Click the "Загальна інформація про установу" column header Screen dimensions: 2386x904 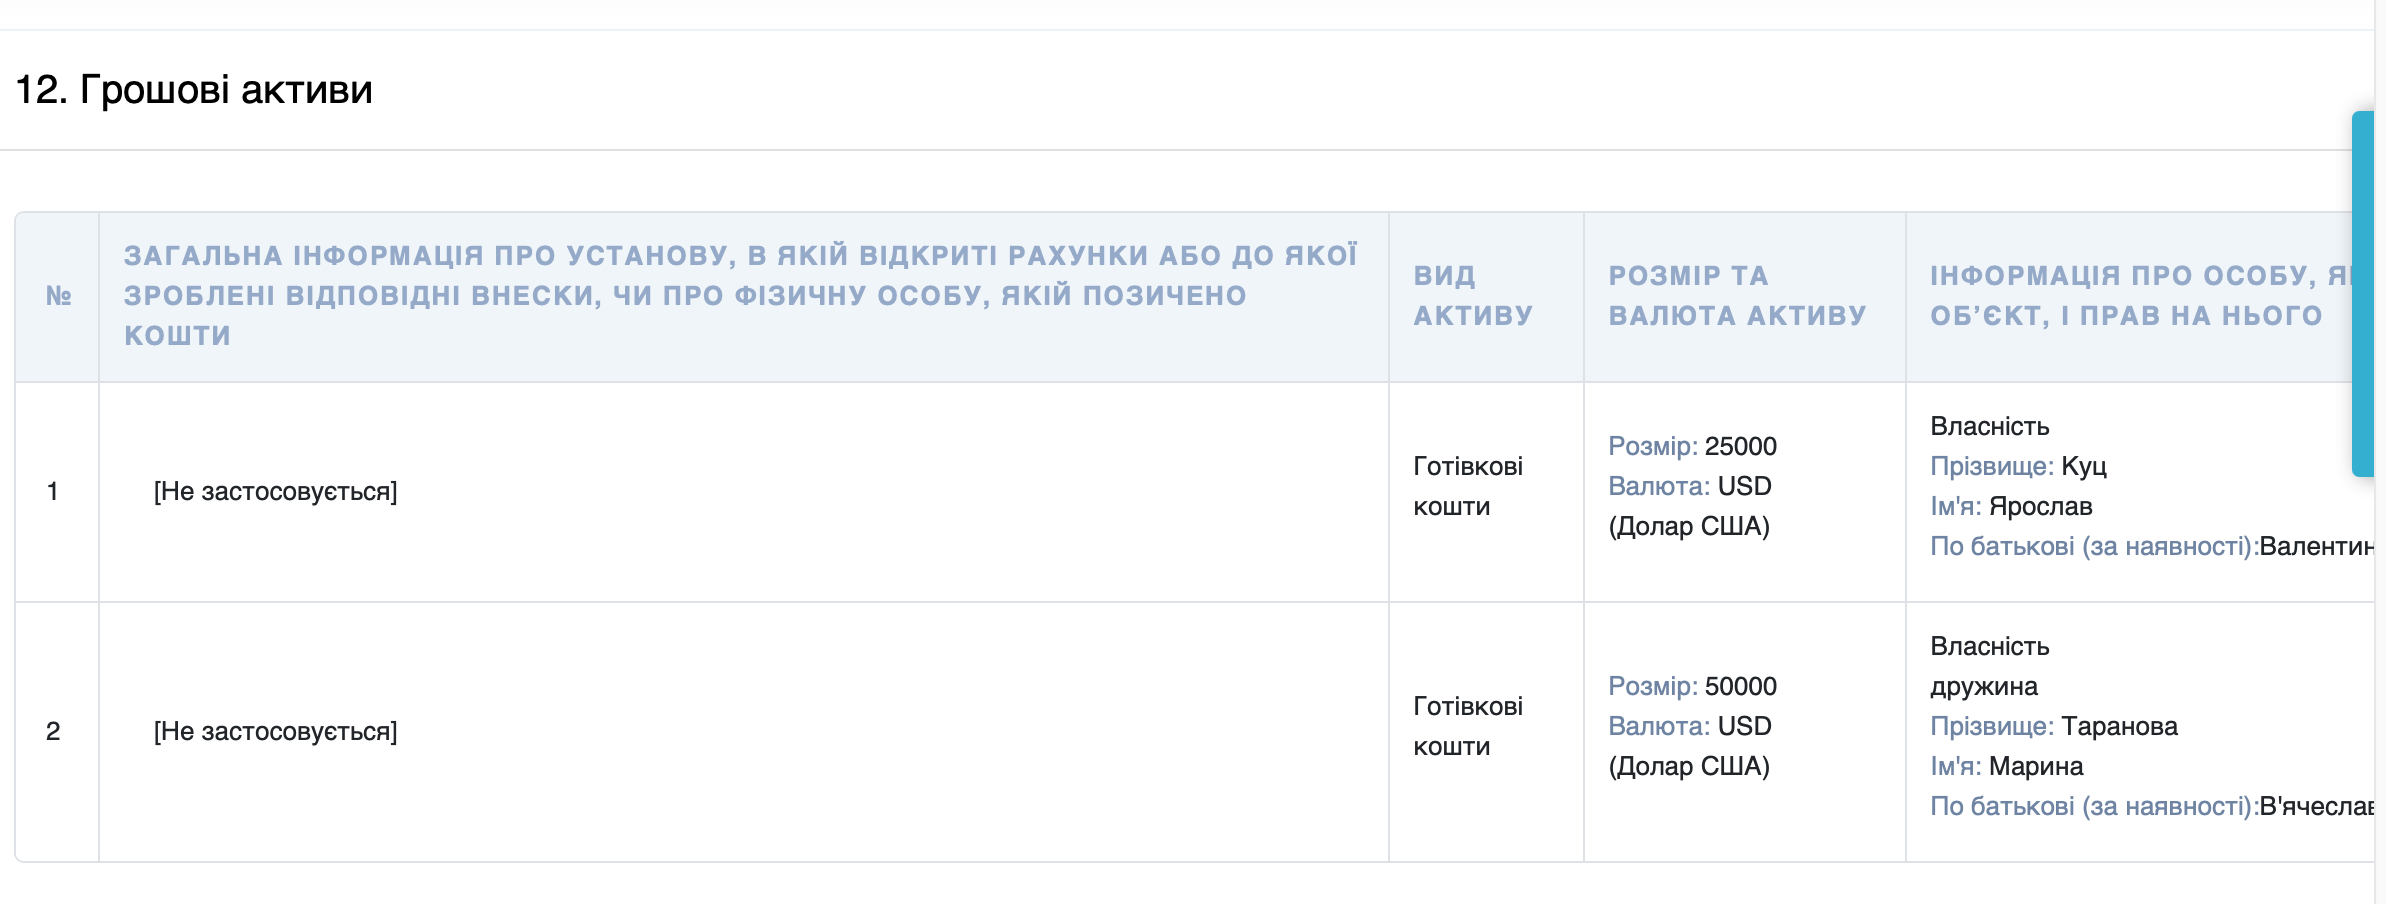click(740, 296)
